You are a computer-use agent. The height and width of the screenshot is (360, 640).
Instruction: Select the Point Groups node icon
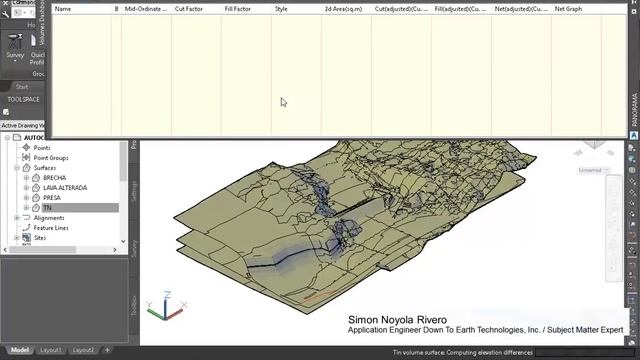27,158
